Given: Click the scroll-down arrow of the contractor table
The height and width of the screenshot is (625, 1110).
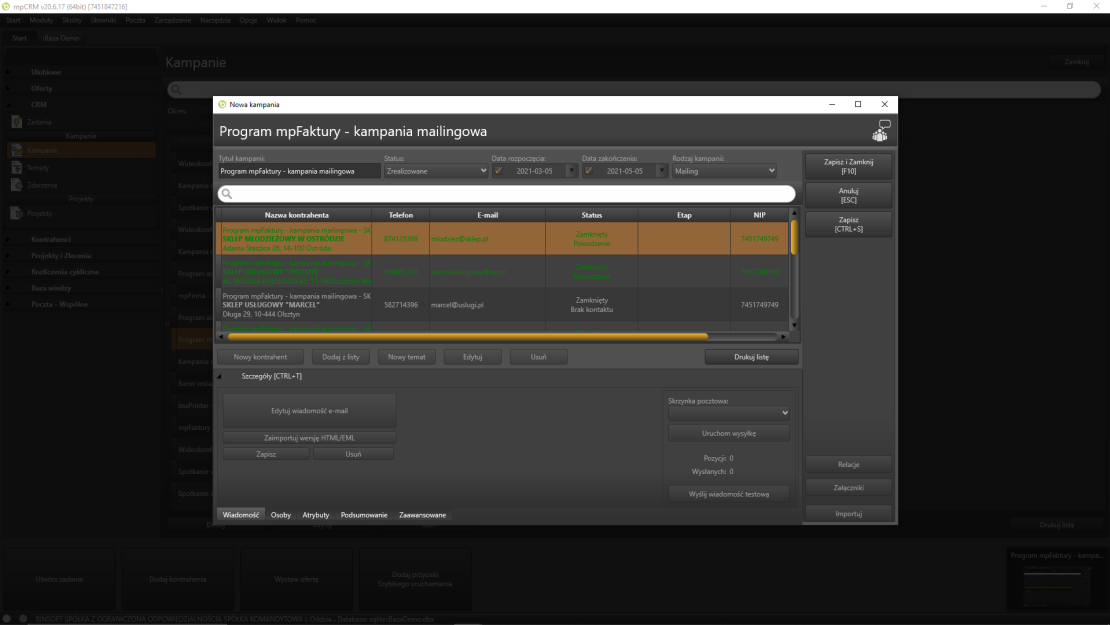Looking at the screenshot, I should click(x=794, y=326).
